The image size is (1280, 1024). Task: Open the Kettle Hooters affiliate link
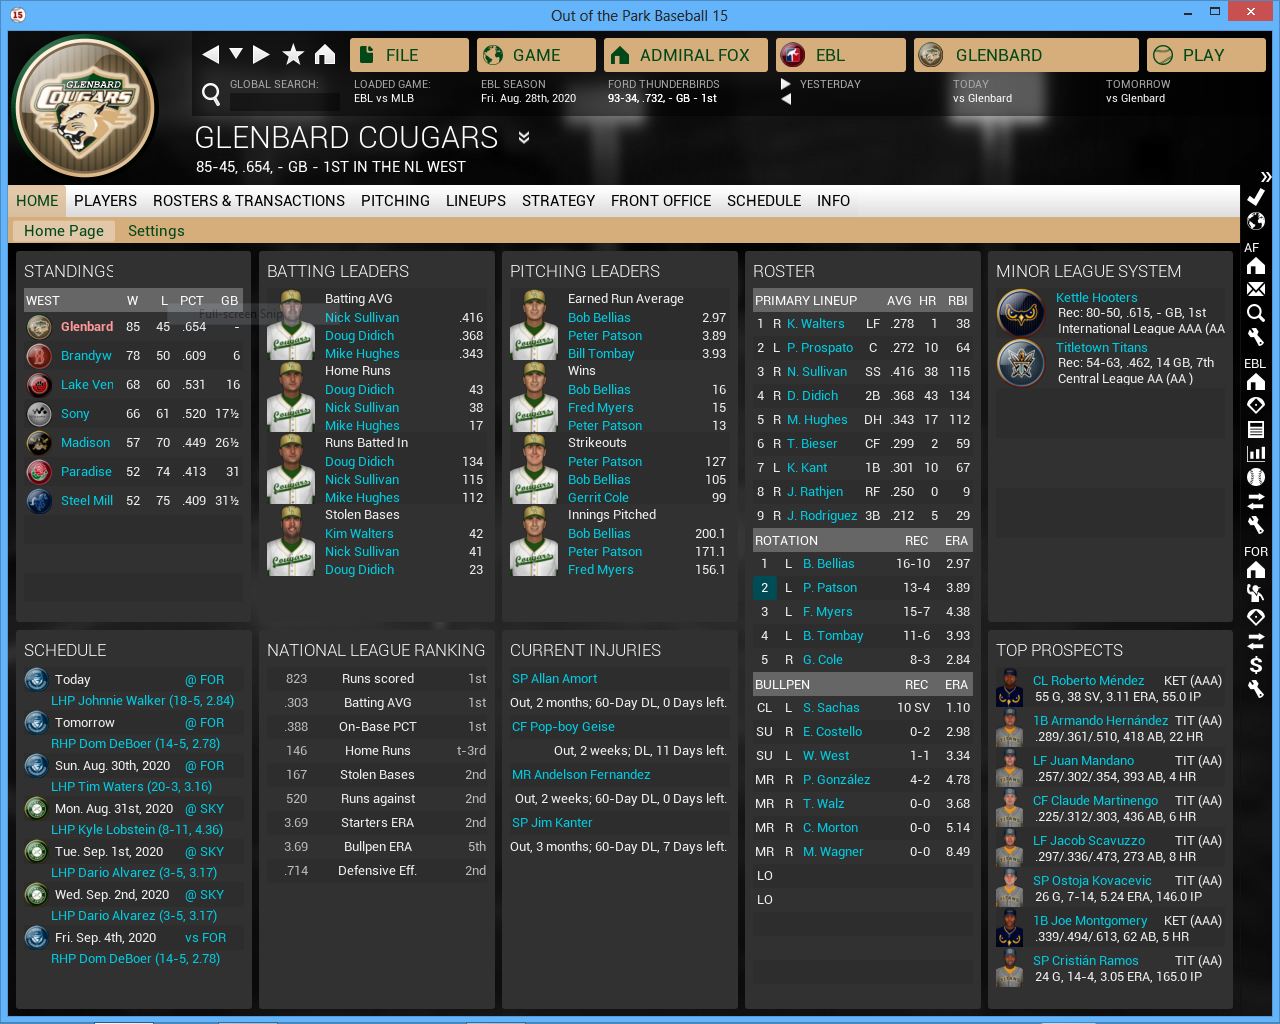(1096, 298)
